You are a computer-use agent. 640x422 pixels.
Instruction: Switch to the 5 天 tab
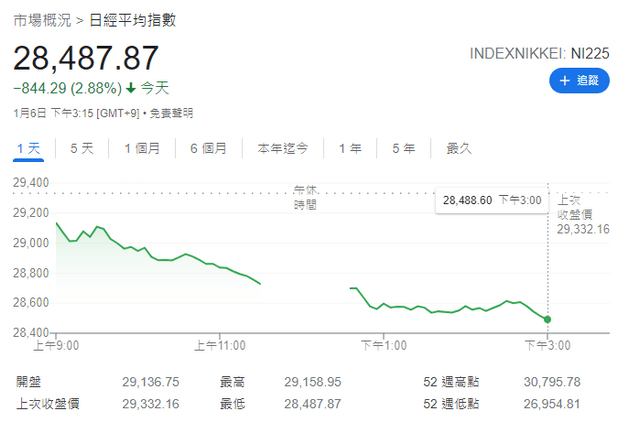click(82, 148)
